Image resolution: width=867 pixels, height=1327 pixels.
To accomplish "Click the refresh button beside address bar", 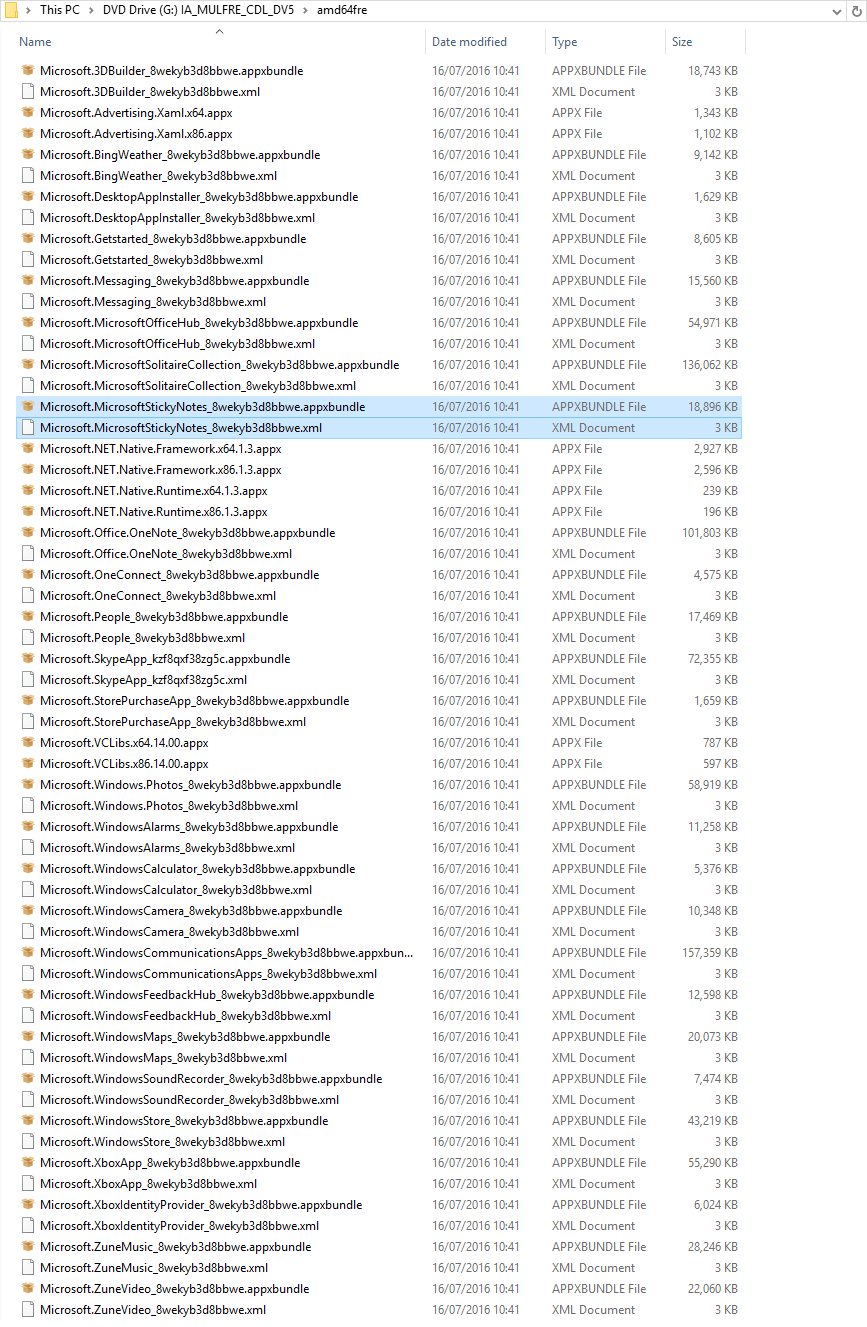I will click(857, 10).
